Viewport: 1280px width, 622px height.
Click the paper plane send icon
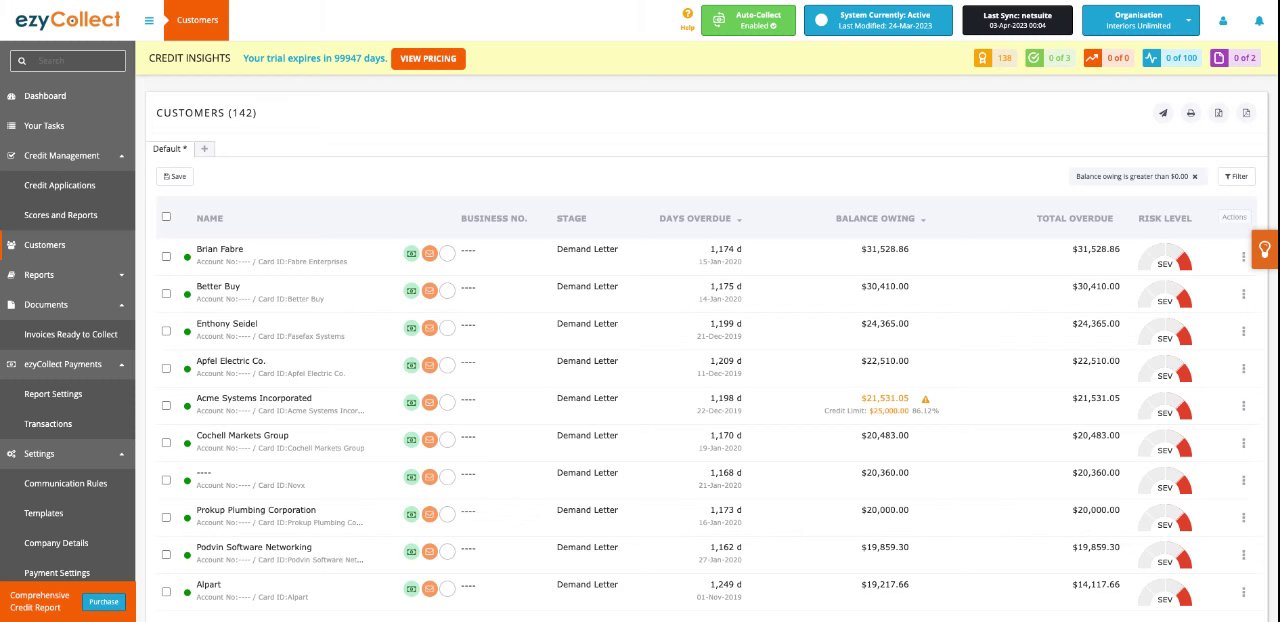click(1163, 113)
